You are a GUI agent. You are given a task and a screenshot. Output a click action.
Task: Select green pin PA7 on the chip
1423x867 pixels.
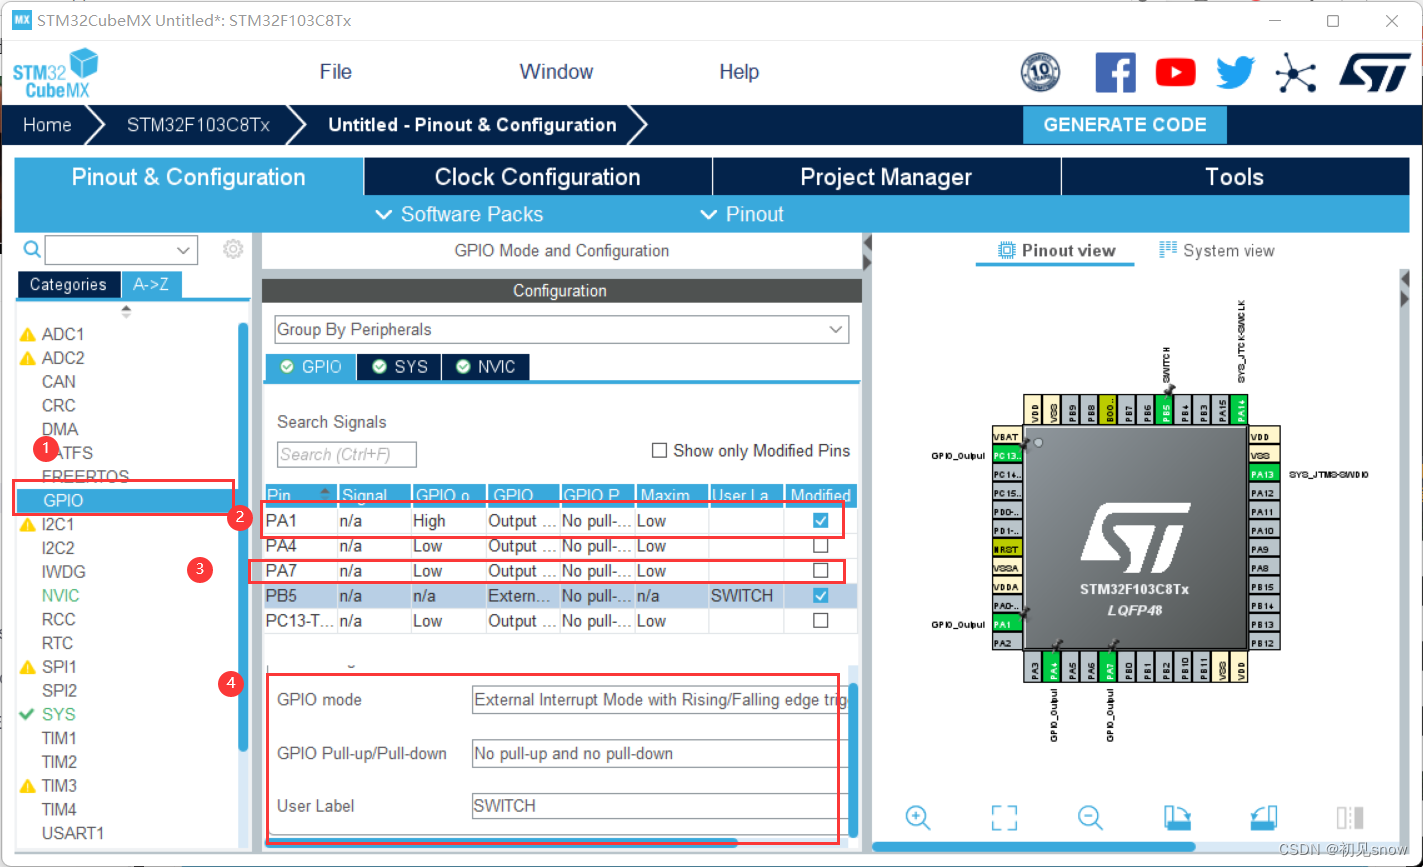1108,666
